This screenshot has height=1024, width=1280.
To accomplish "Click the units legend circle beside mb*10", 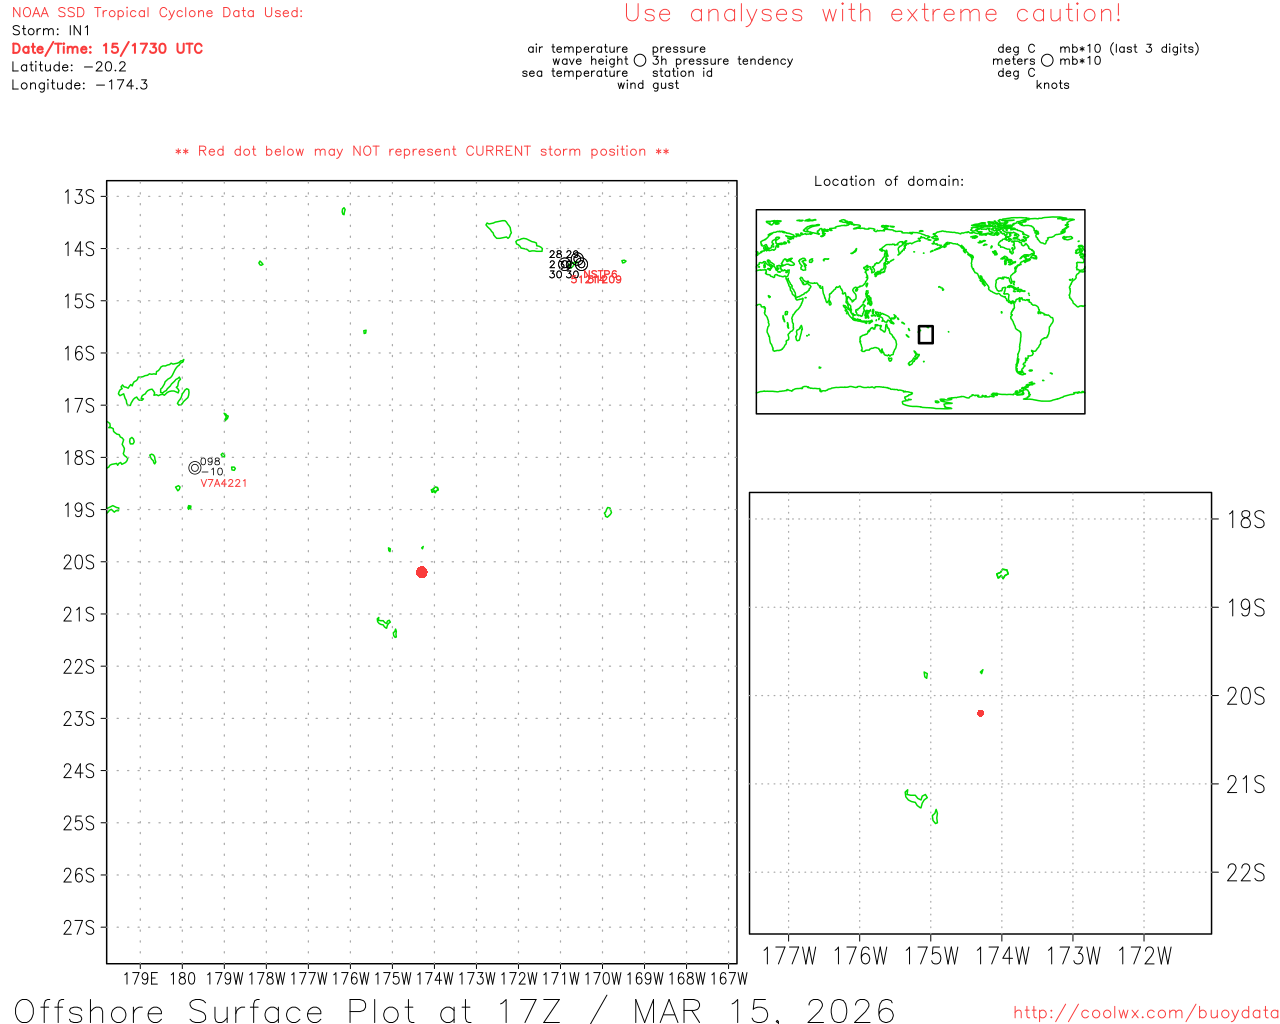I will pos(1047,61).
